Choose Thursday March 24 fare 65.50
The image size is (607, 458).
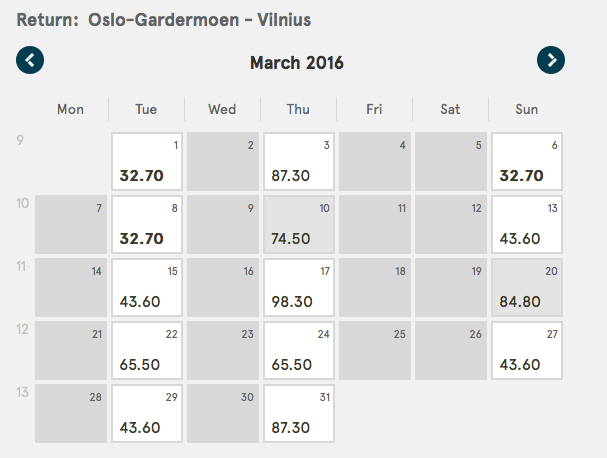tap(299, 350)
